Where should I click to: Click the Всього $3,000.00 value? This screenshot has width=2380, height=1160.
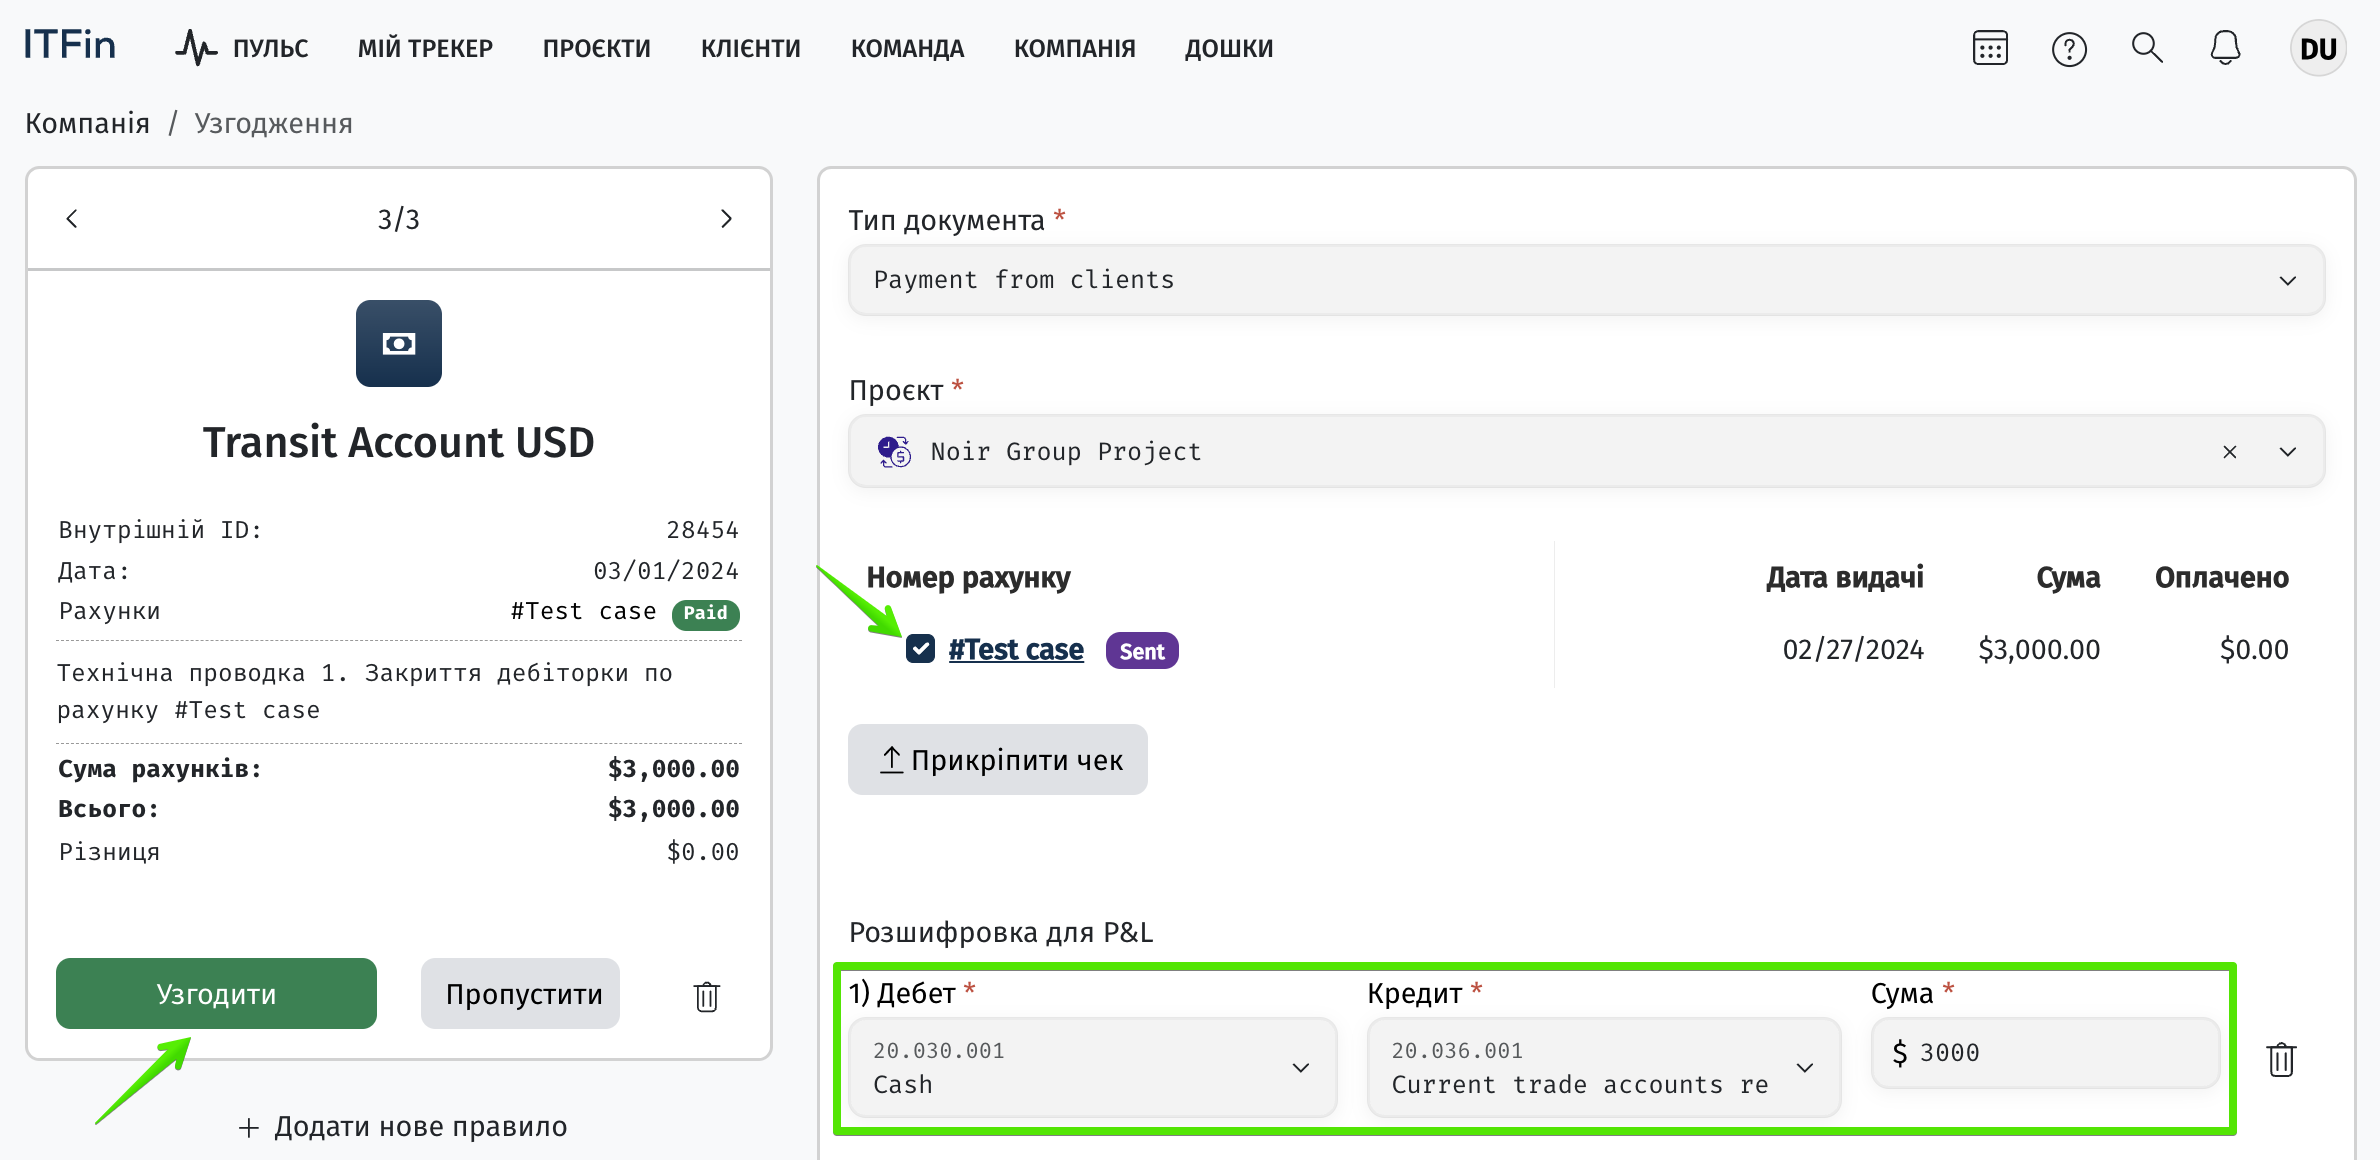(x=673, y=809)
